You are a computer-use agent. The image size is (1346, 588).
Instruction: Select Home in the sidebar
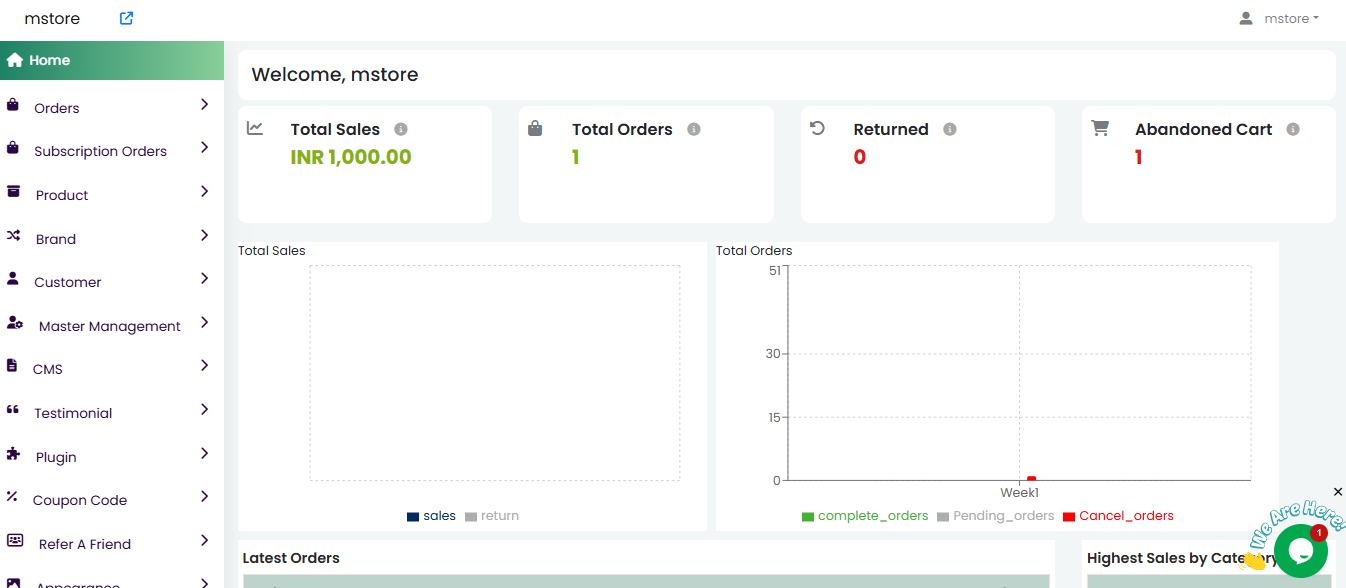click(50, 60)
